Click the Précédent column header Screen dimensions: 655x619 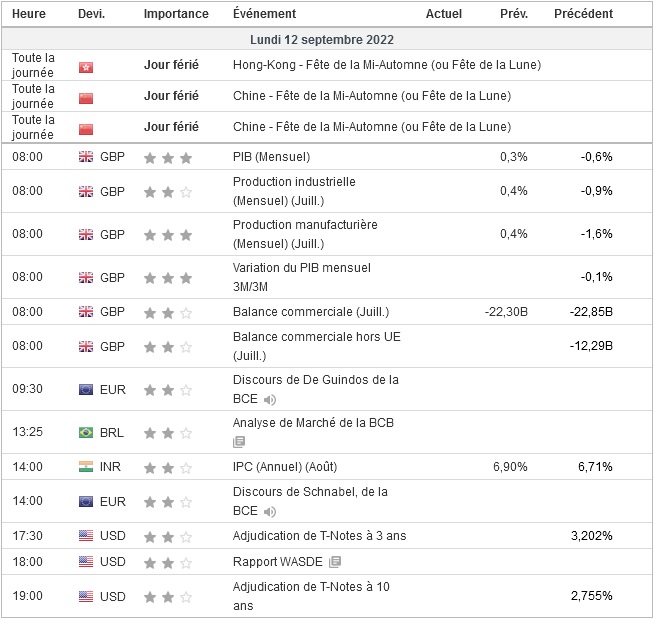583,14
